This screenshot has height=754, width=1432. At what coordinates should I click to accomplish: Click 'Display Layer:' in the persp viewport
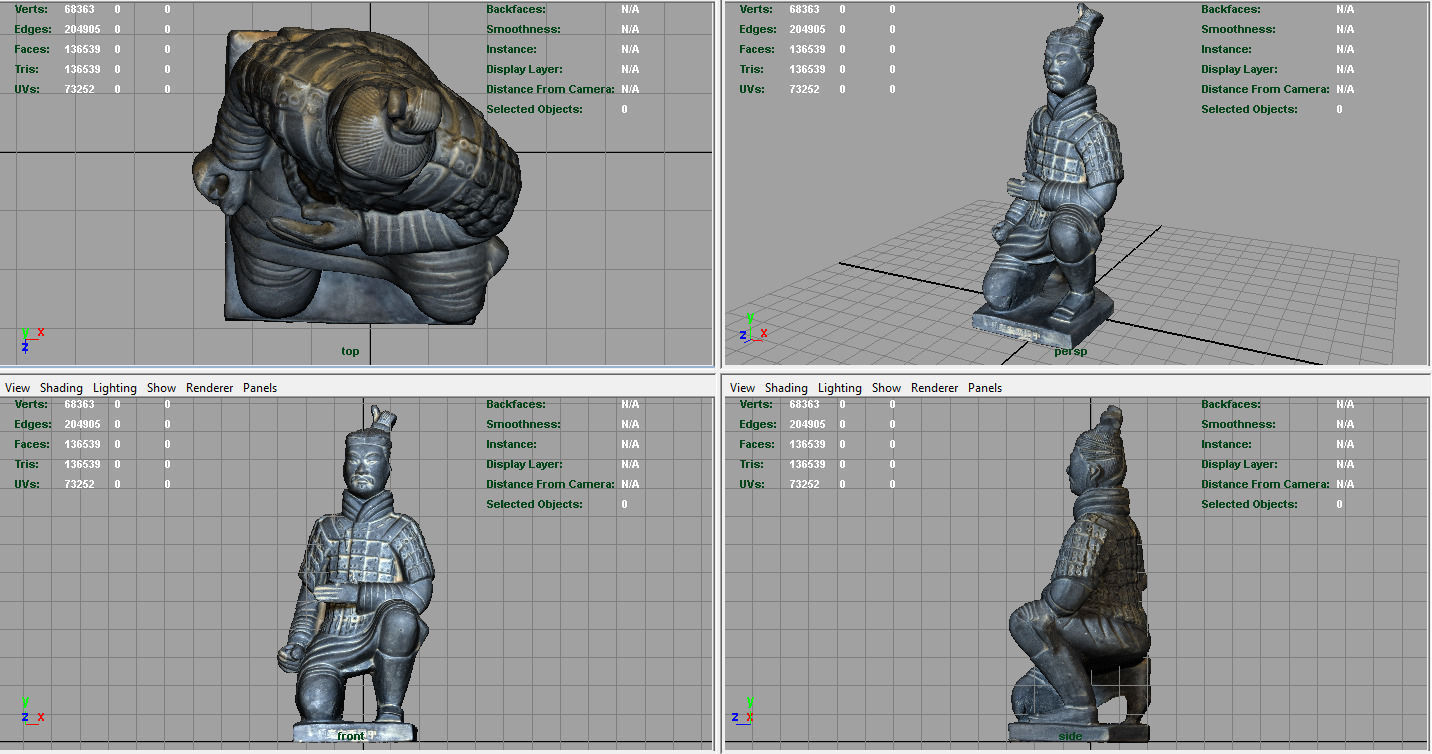[x=1239, y=69]
